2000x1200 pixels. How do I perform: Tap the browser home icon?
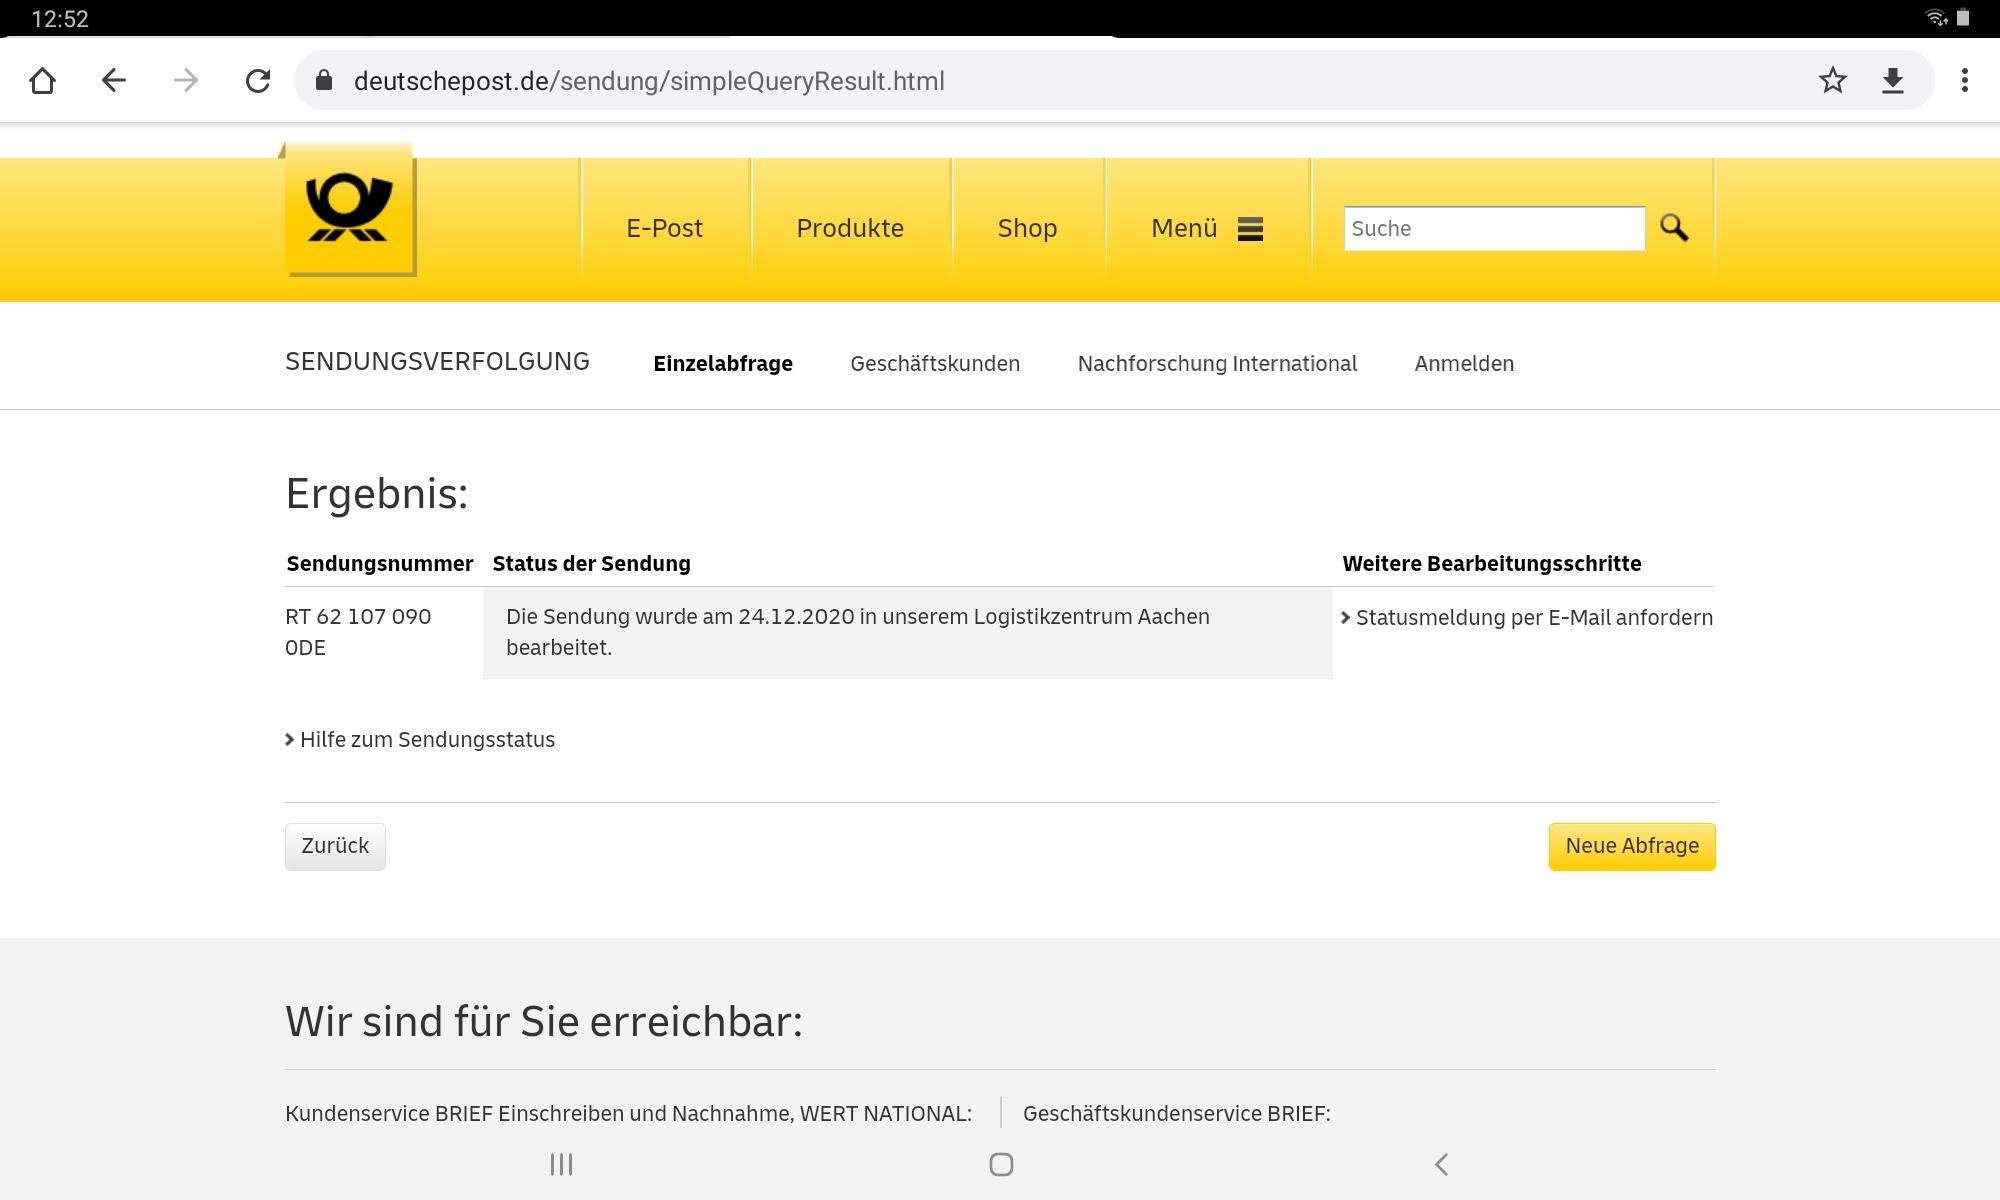point(42,81)
